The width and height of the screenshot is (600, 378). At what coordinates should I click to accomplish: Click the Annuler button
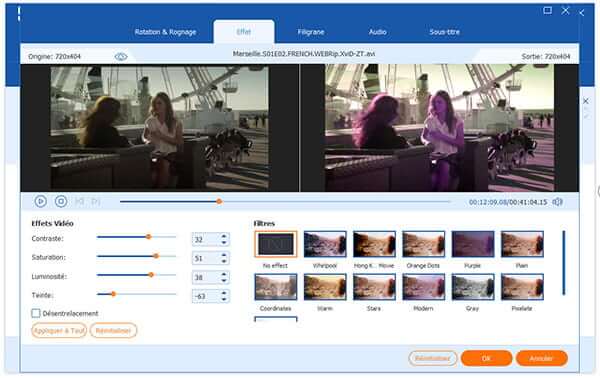(x=541, y=358)
